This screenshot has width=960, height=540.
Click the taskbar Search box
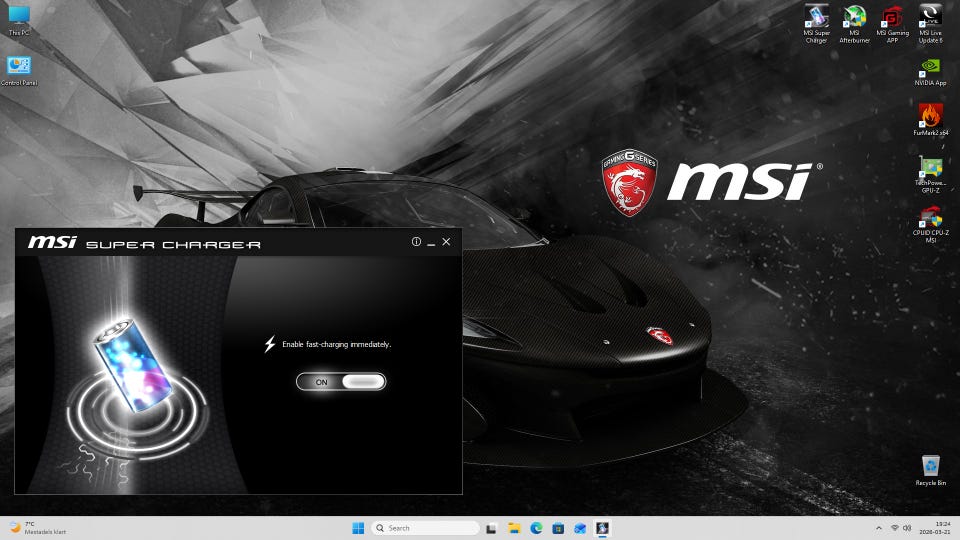coord(425,528)
